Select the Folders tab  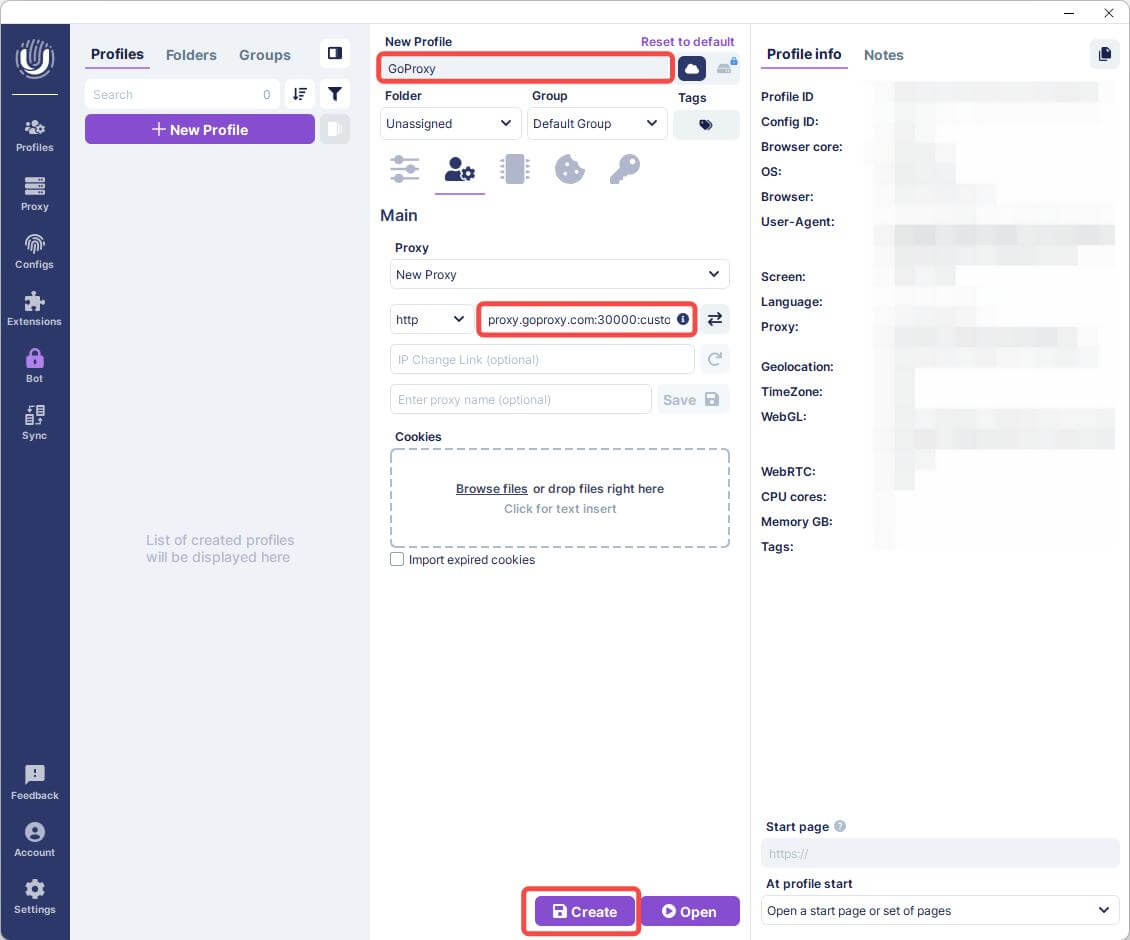191,55
